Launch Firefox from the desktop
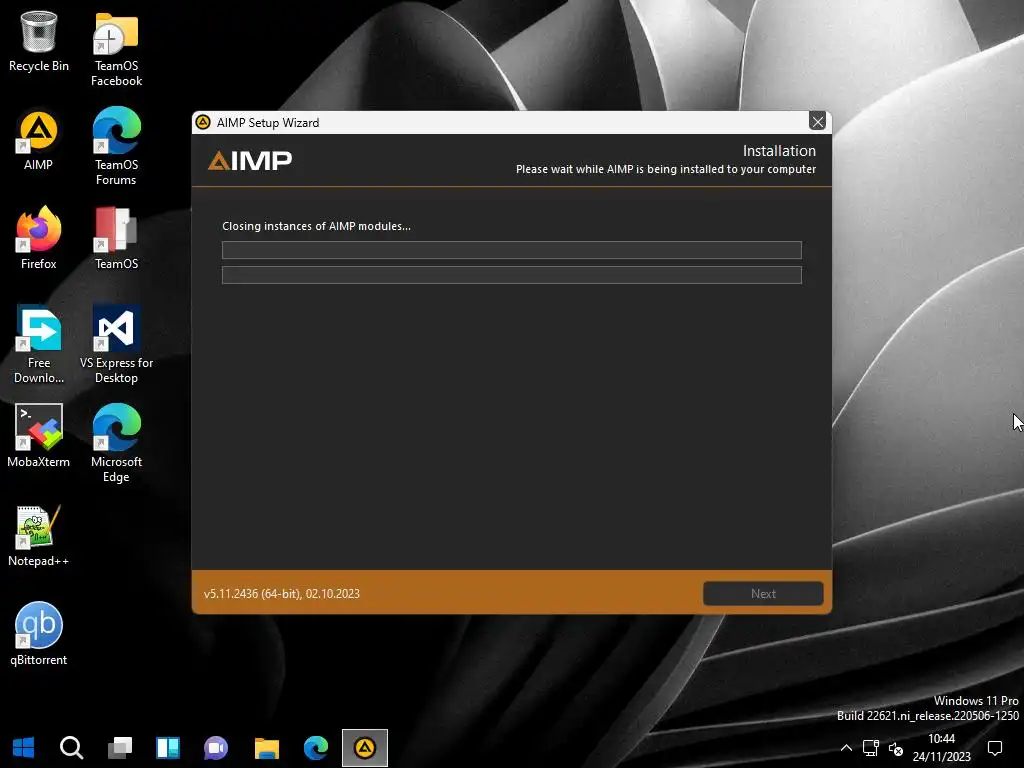Viewport: 1024px width, 768px height. click(39, 238)
